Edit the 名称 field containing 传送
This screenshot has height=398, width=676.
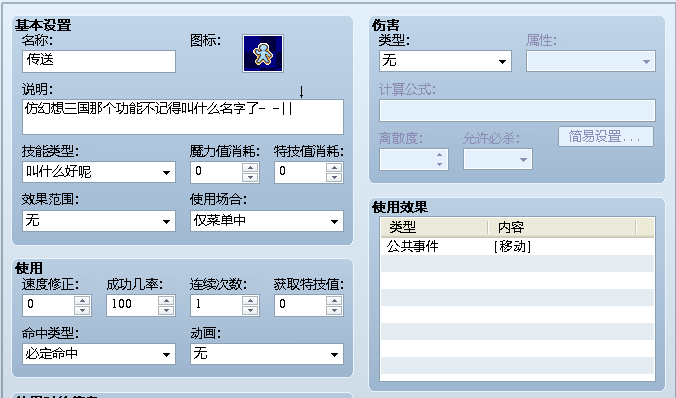(99, 61)
